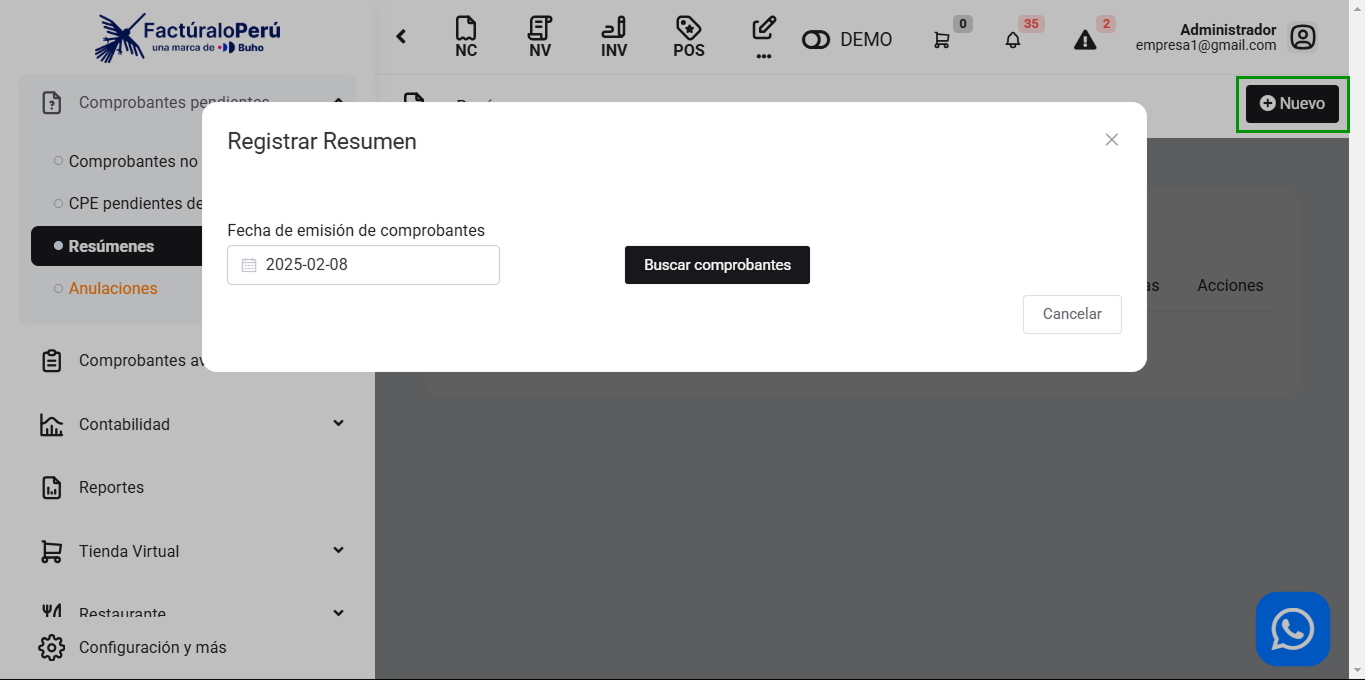Open the bell notifications icon

coord(1013,40)
